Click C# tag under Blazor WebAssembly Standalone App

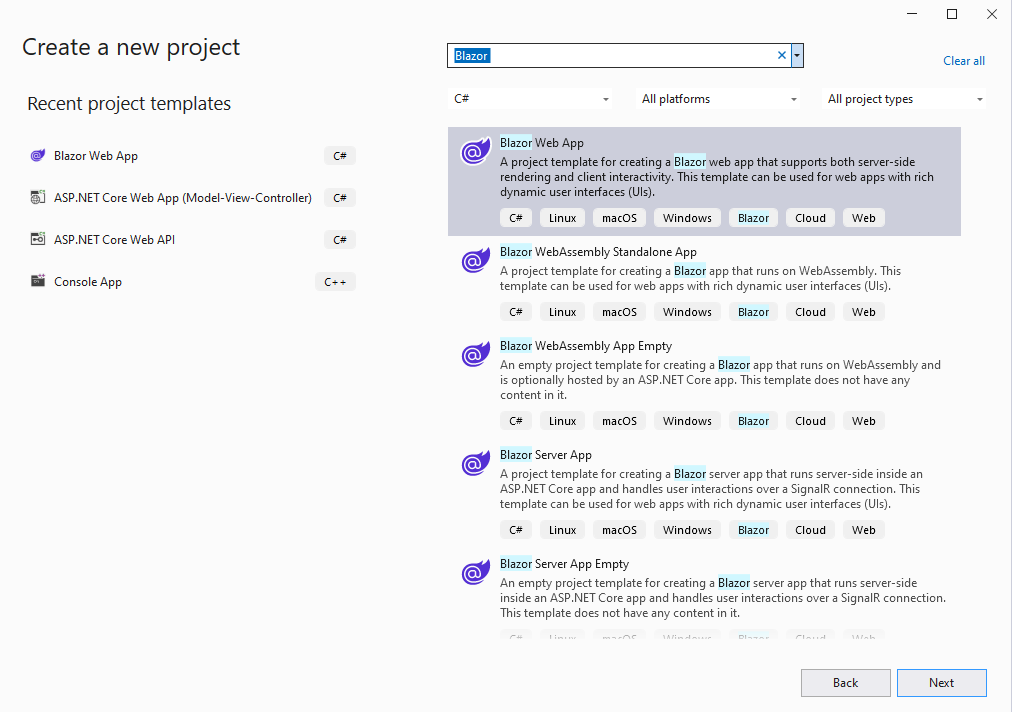click(x=516, y=312)
